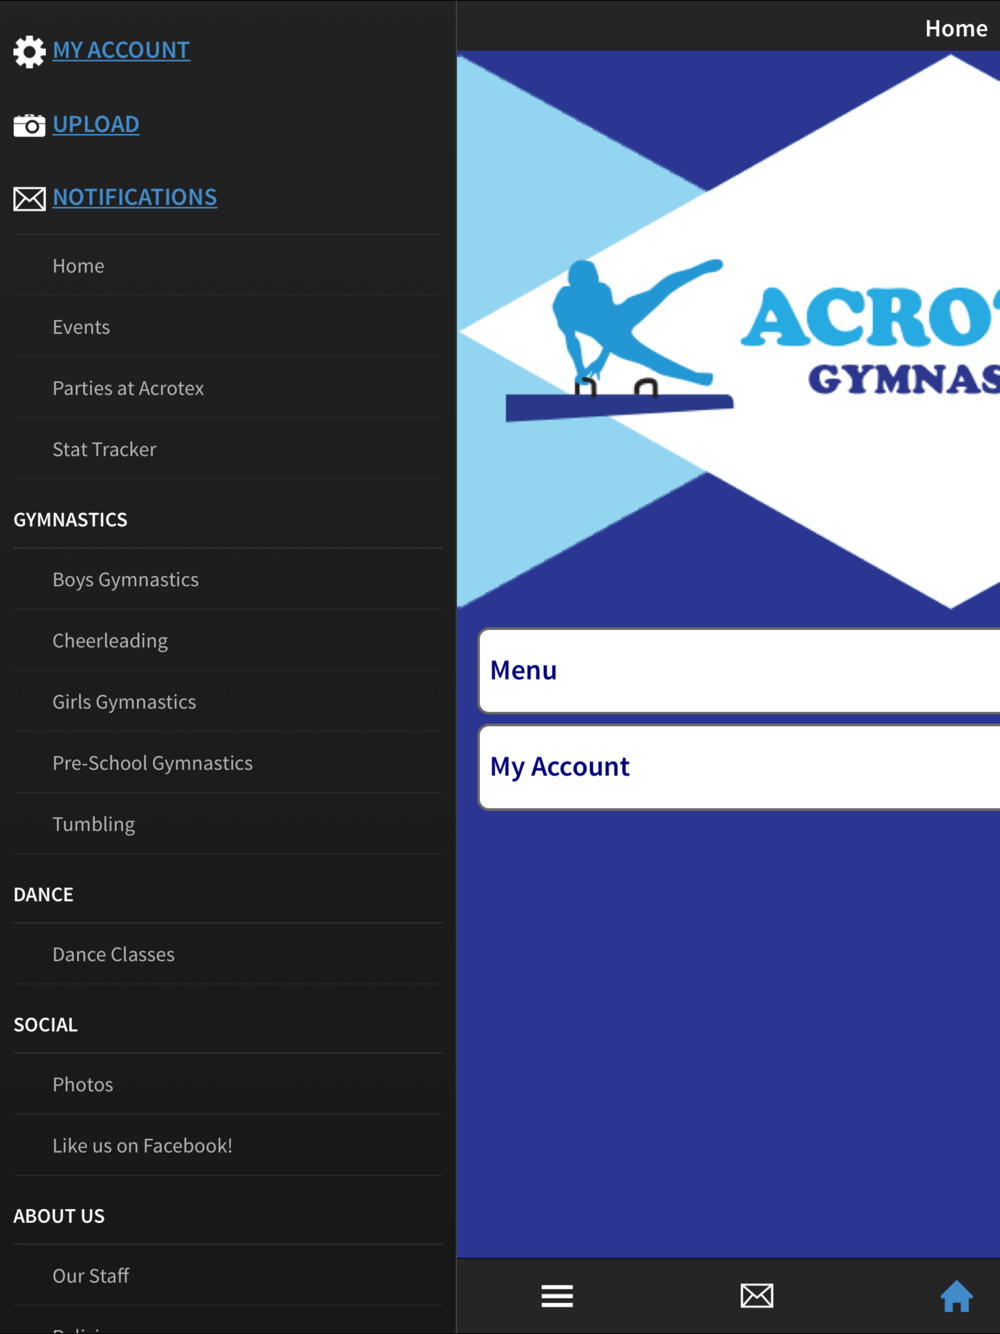Click the envelope icon next to Notifications
This screenshot has width=1000, height=1334.
(x=29, y=199)
